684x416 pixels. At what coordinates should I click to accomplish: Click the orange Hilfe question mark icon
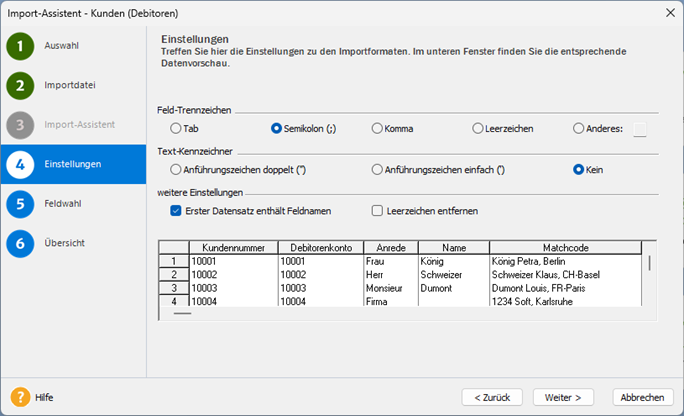21,397
